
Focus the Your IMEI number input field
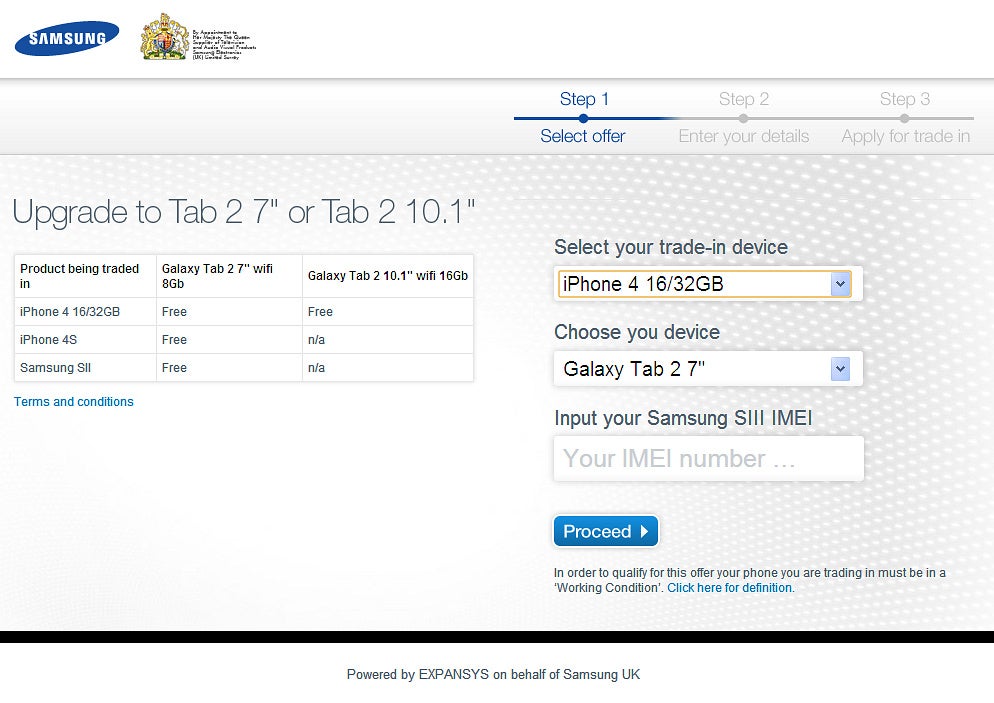pyautogui.click(x=708, y=458)
